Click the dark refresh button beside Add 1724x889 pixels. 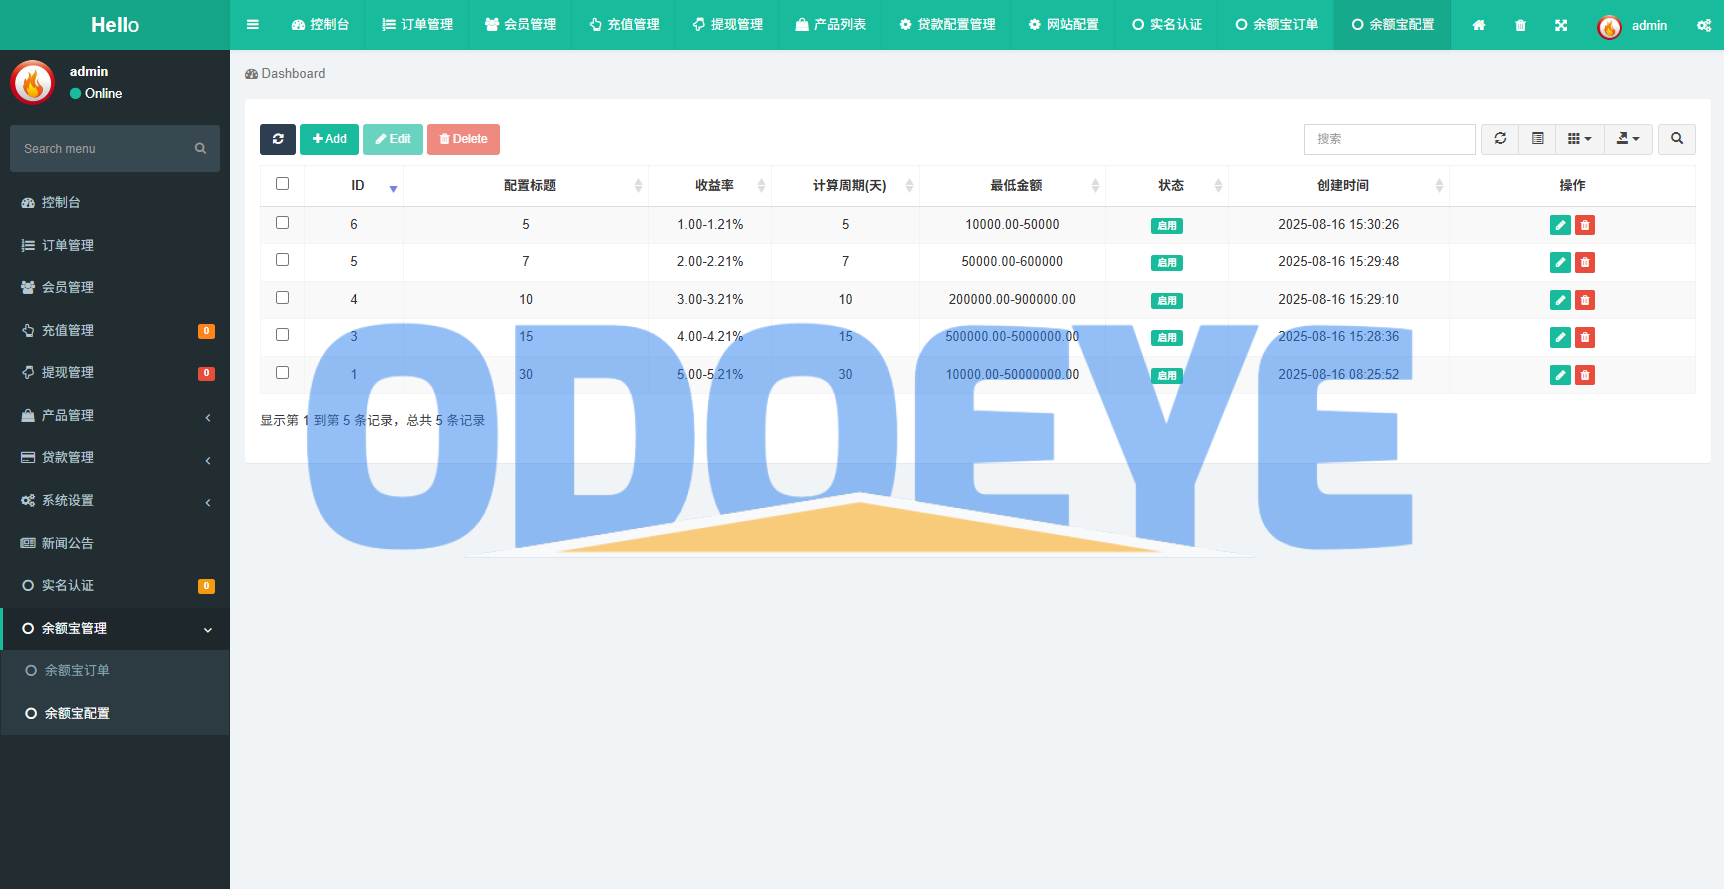pos(278,139)
